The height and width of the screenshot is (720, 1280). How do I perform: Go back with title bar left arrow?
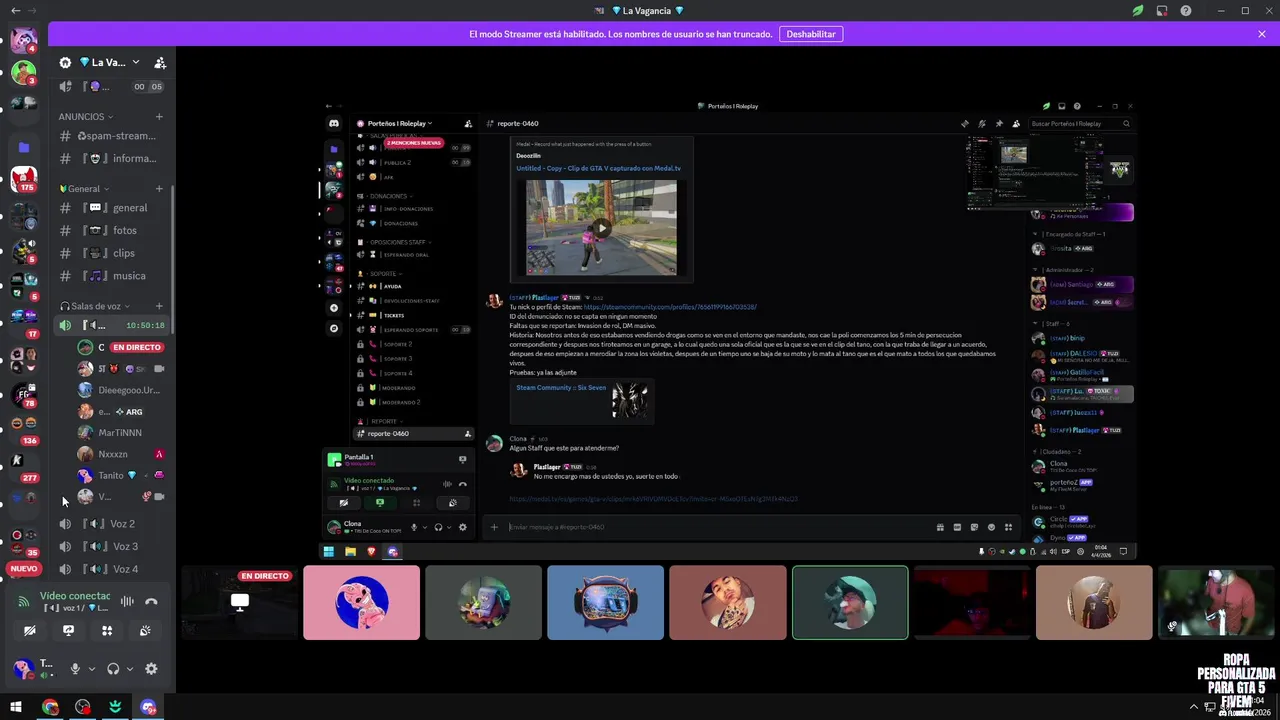[15, 11]
